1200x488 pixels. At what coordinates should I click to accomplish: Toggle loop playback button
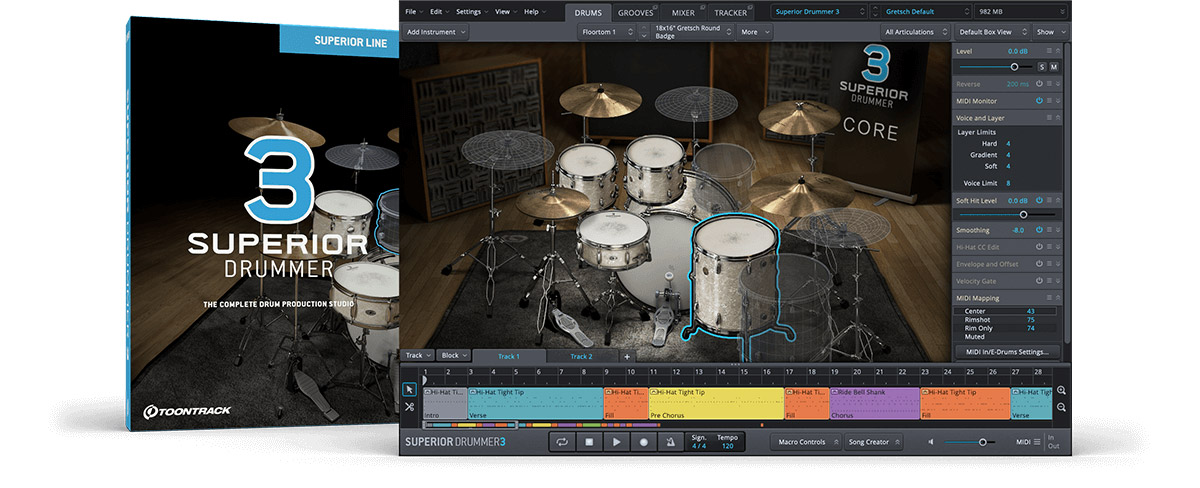click(x=562, y=442)
